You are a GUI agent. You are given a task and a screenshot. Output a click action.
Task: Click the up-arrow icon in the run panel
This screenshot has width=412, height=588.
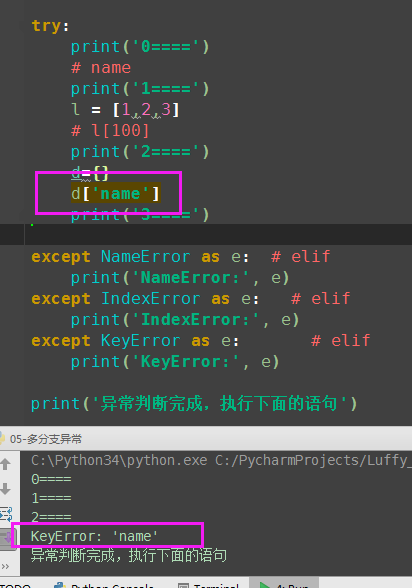[5, 464]
